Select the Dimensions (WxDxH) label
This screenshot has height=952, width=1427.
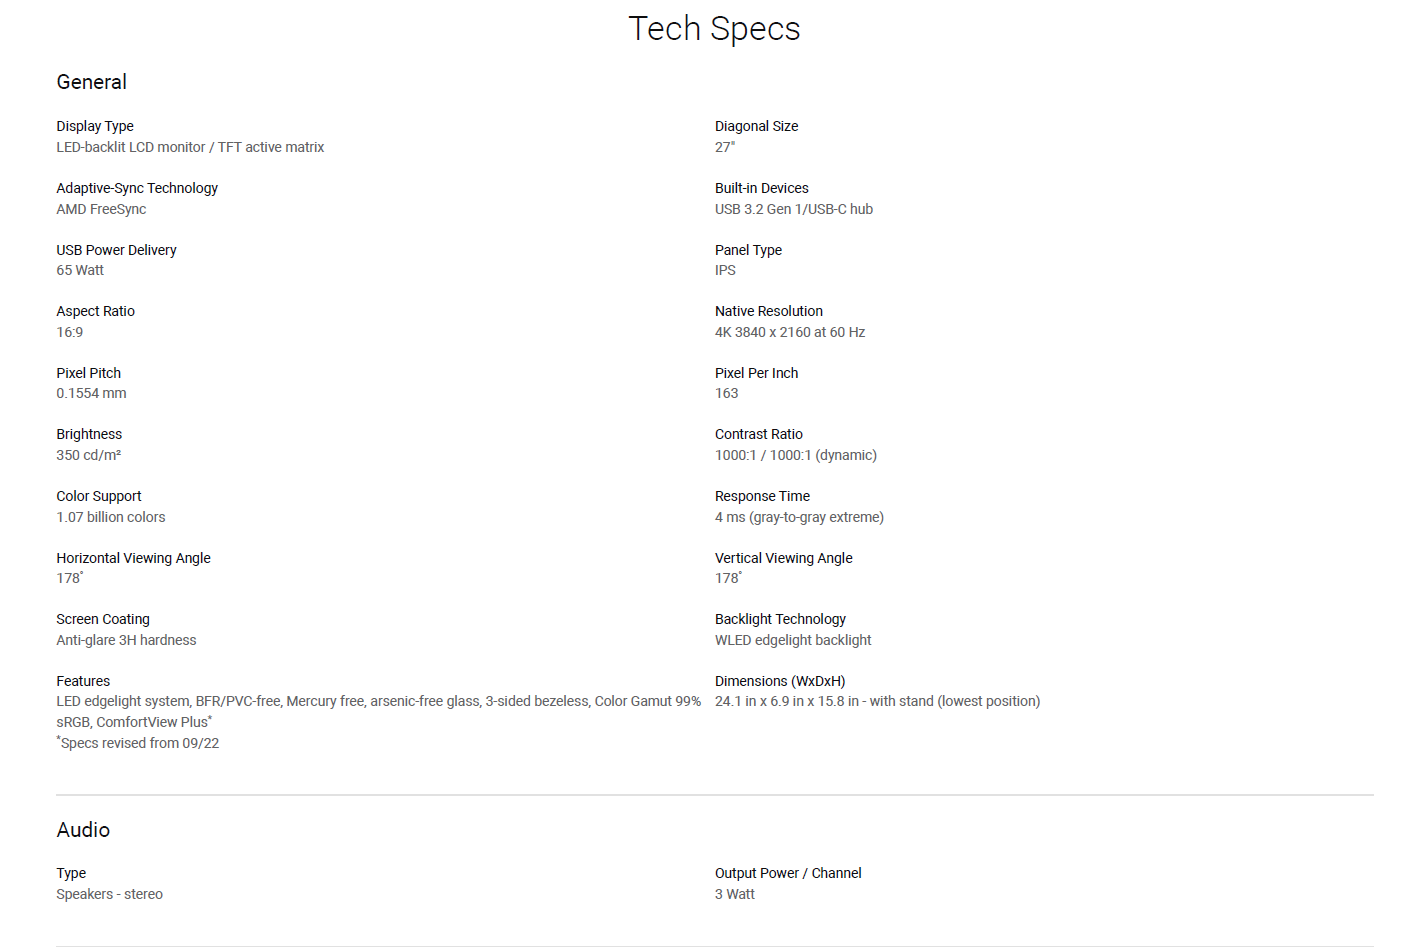tap(780, 681)
